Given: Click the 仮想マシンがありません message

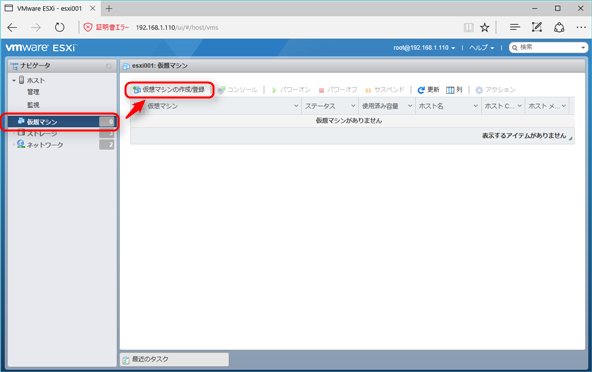Looking at the screenshot, I should pos(349,121).
